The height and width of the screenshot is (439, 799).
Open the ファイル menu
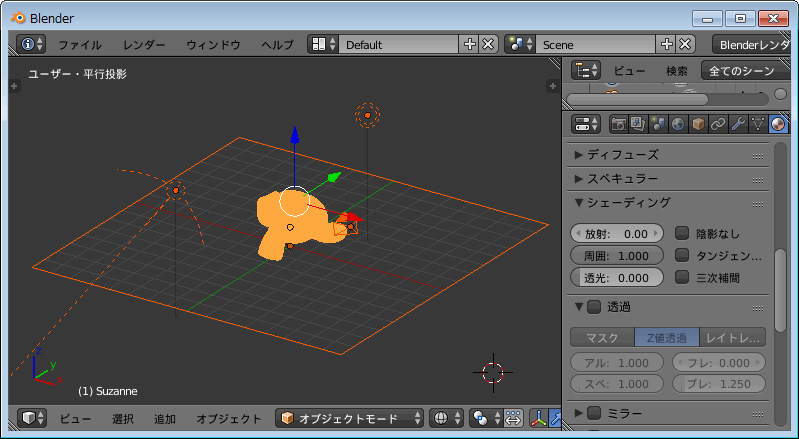(x=79, y=45)
